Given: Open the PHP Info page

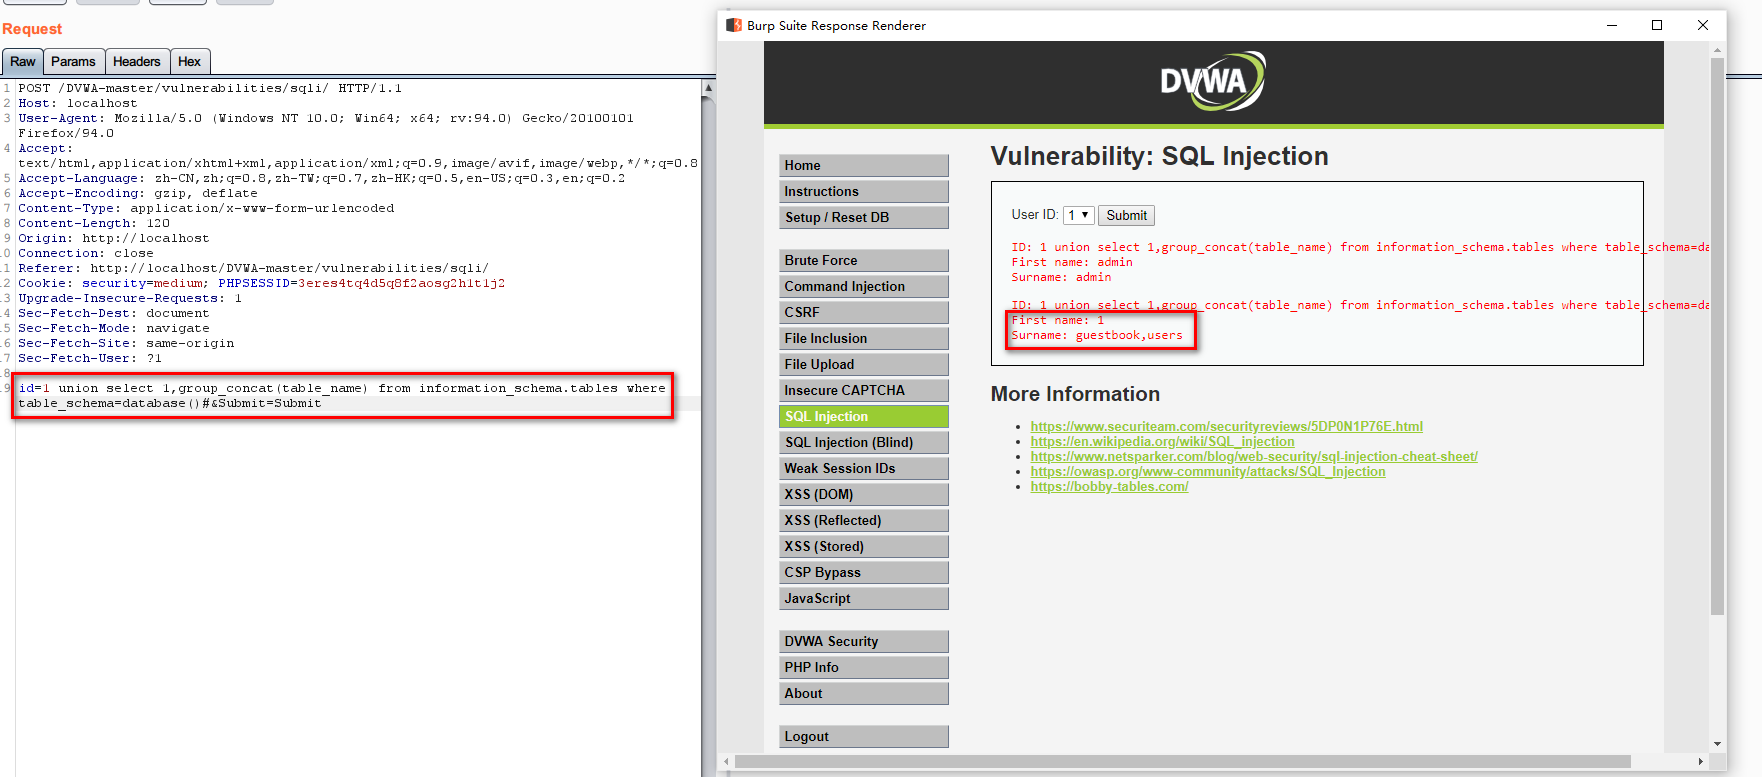Looking at the screenshot, I should pos(864,668).
